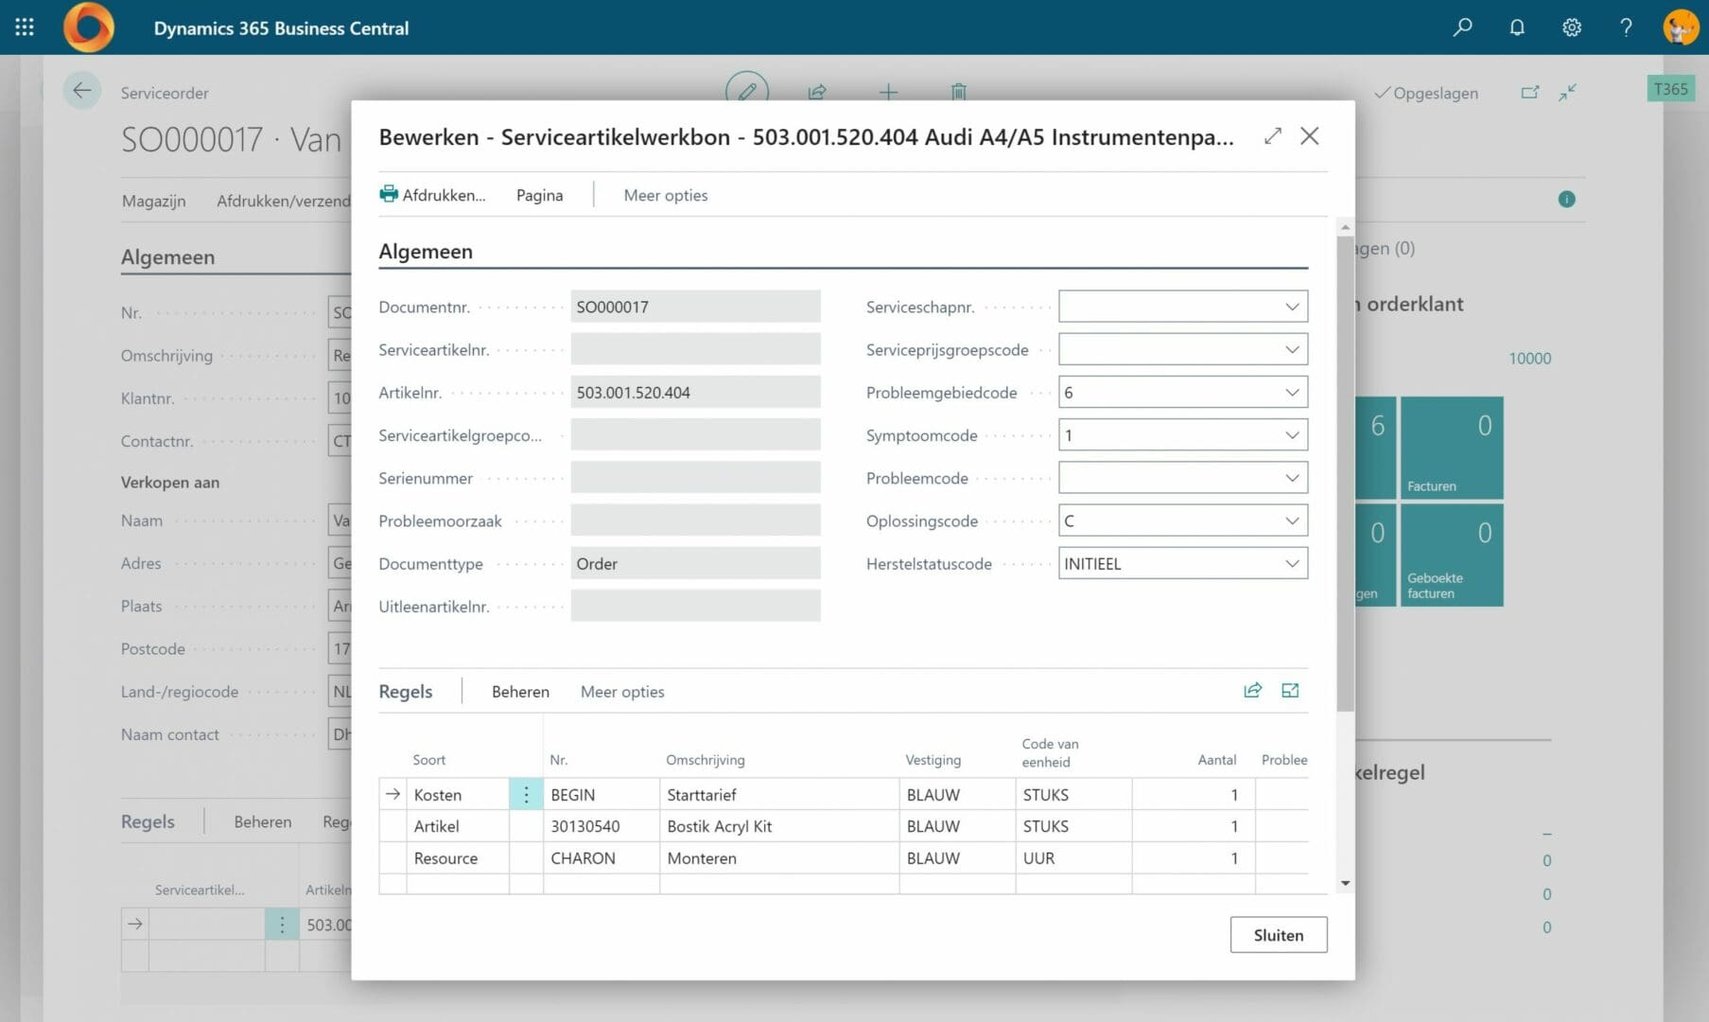Click the Geboekte facturen tile
The height and width of the screenshot is (1022, 1709).
(1452, 555)
